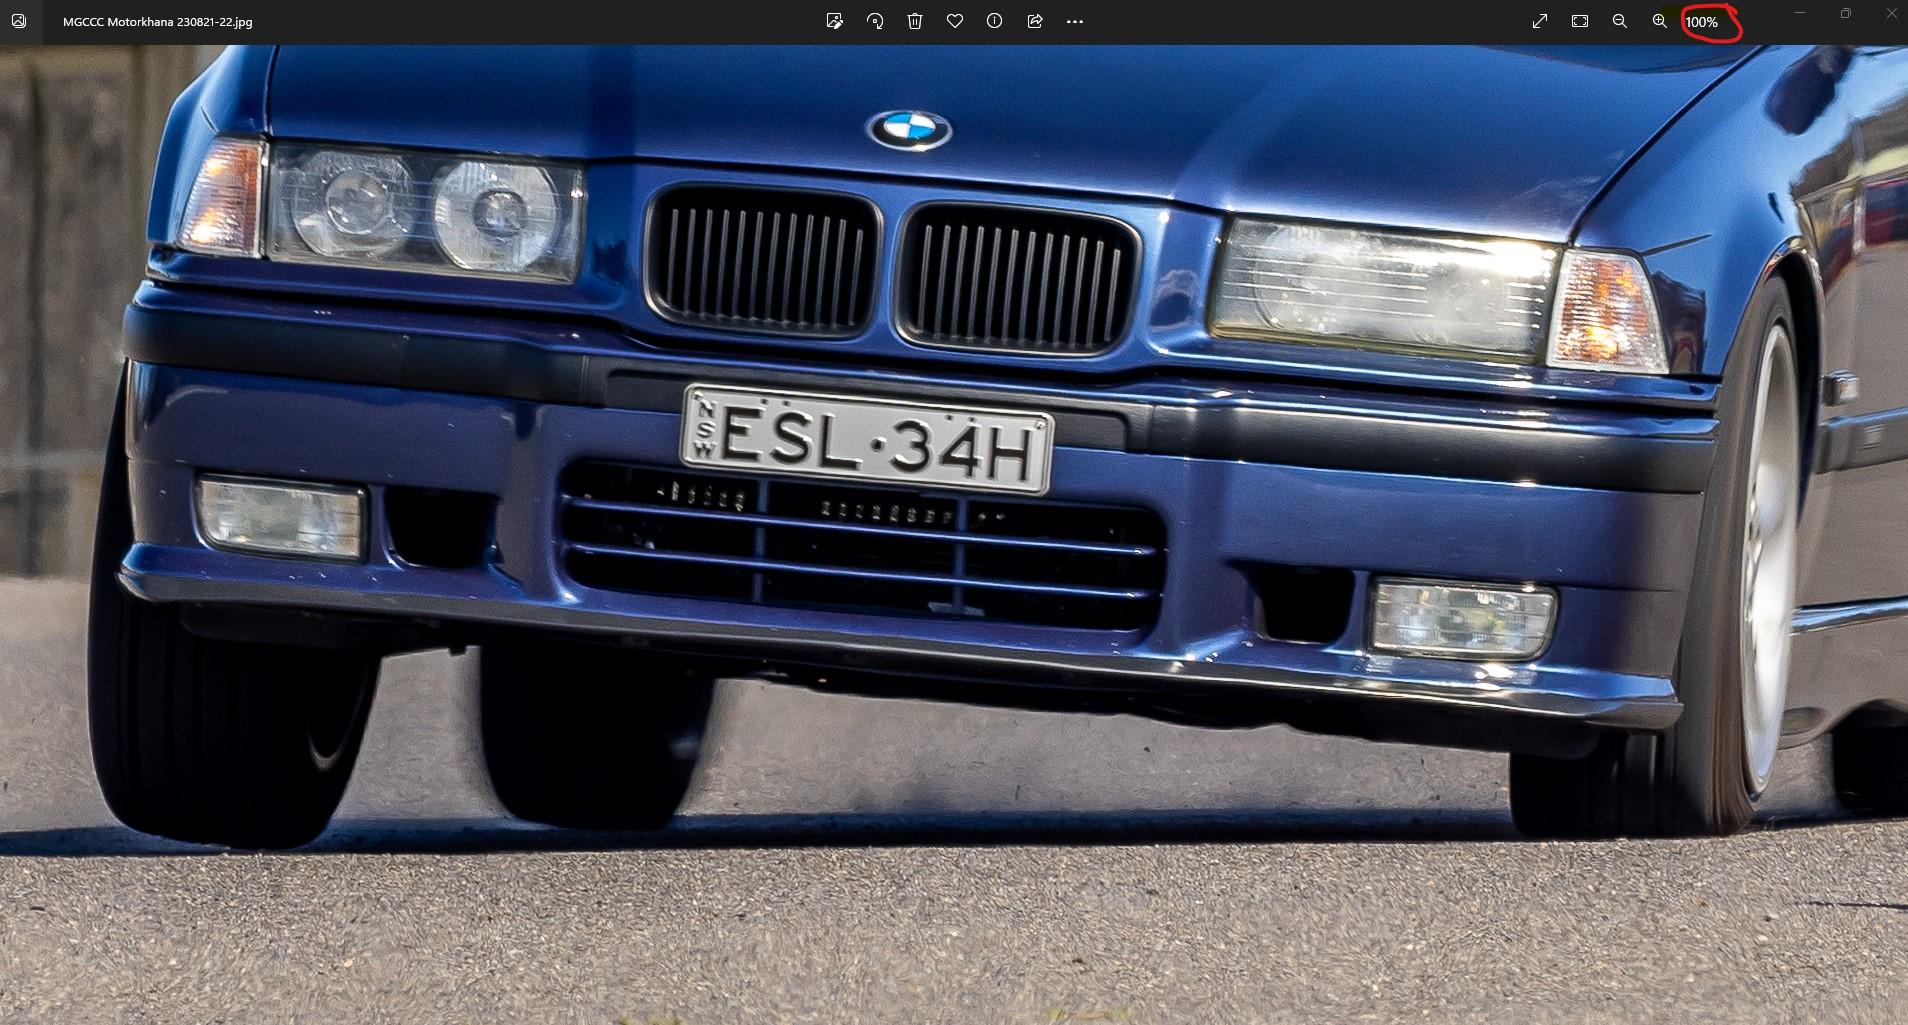Rotate the image with the rotate icon
1908x1025 pixels.
point(875,21)
